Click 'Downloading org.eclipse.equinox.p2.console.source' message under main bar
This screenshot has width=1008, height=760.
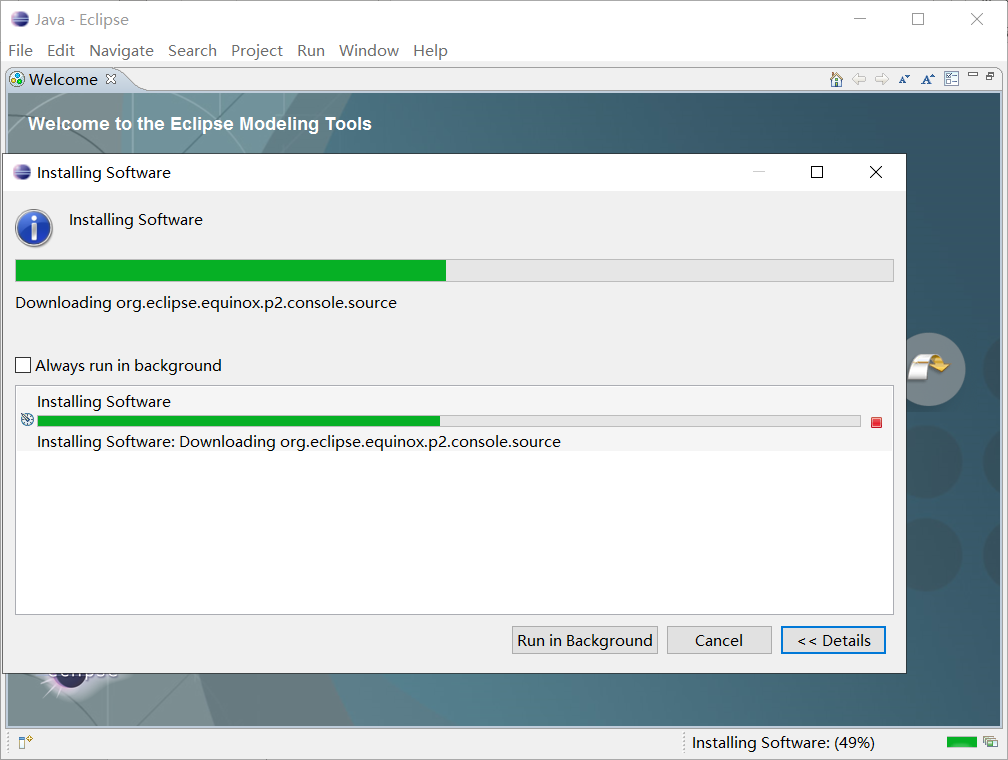(206, 303)
